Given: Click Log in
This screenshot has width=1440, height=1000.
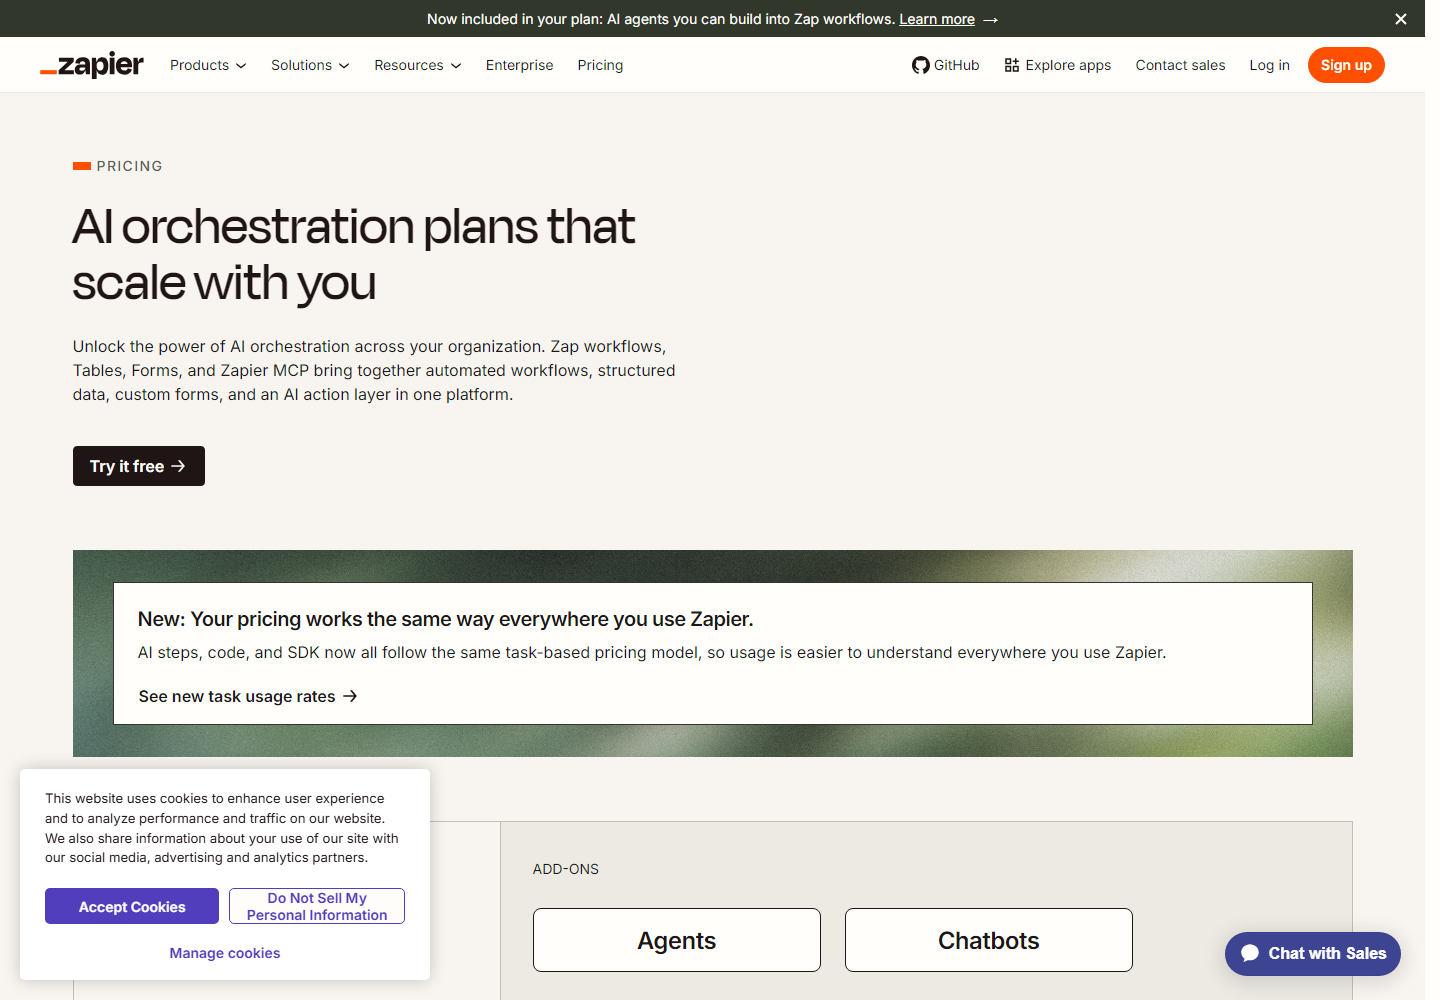Looking at the screenshot, I should tap(1269, 65).
